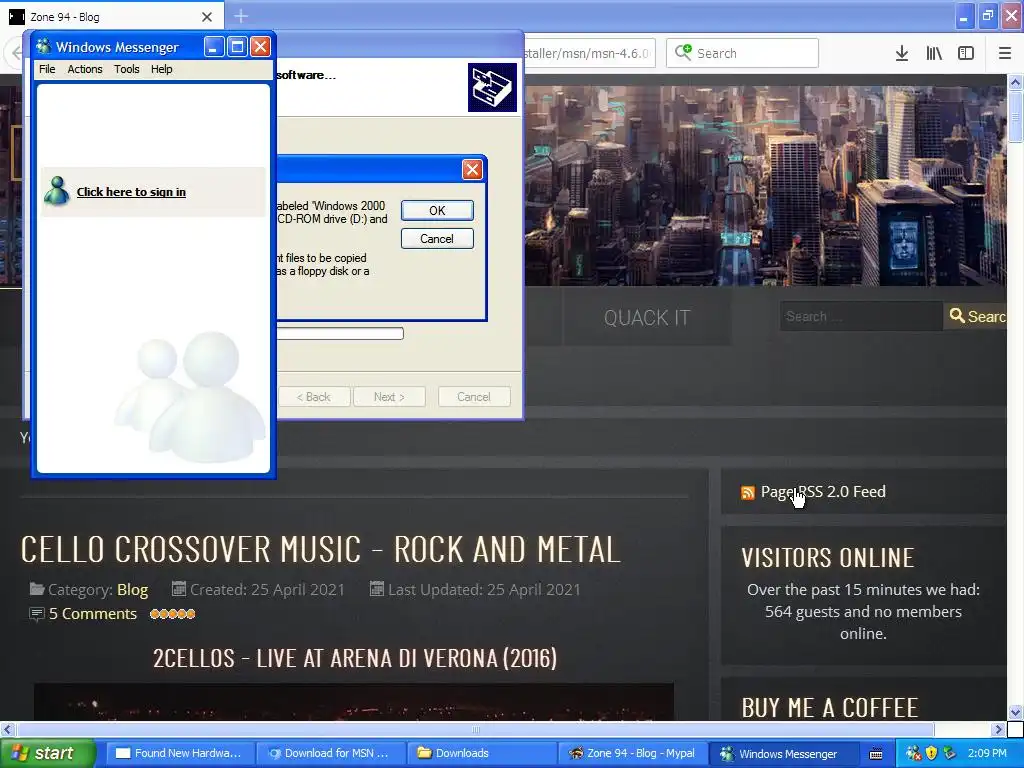Click the comments speech bubble icon
Viewport: 1024px width, 768px height.
tap(37, 614)
